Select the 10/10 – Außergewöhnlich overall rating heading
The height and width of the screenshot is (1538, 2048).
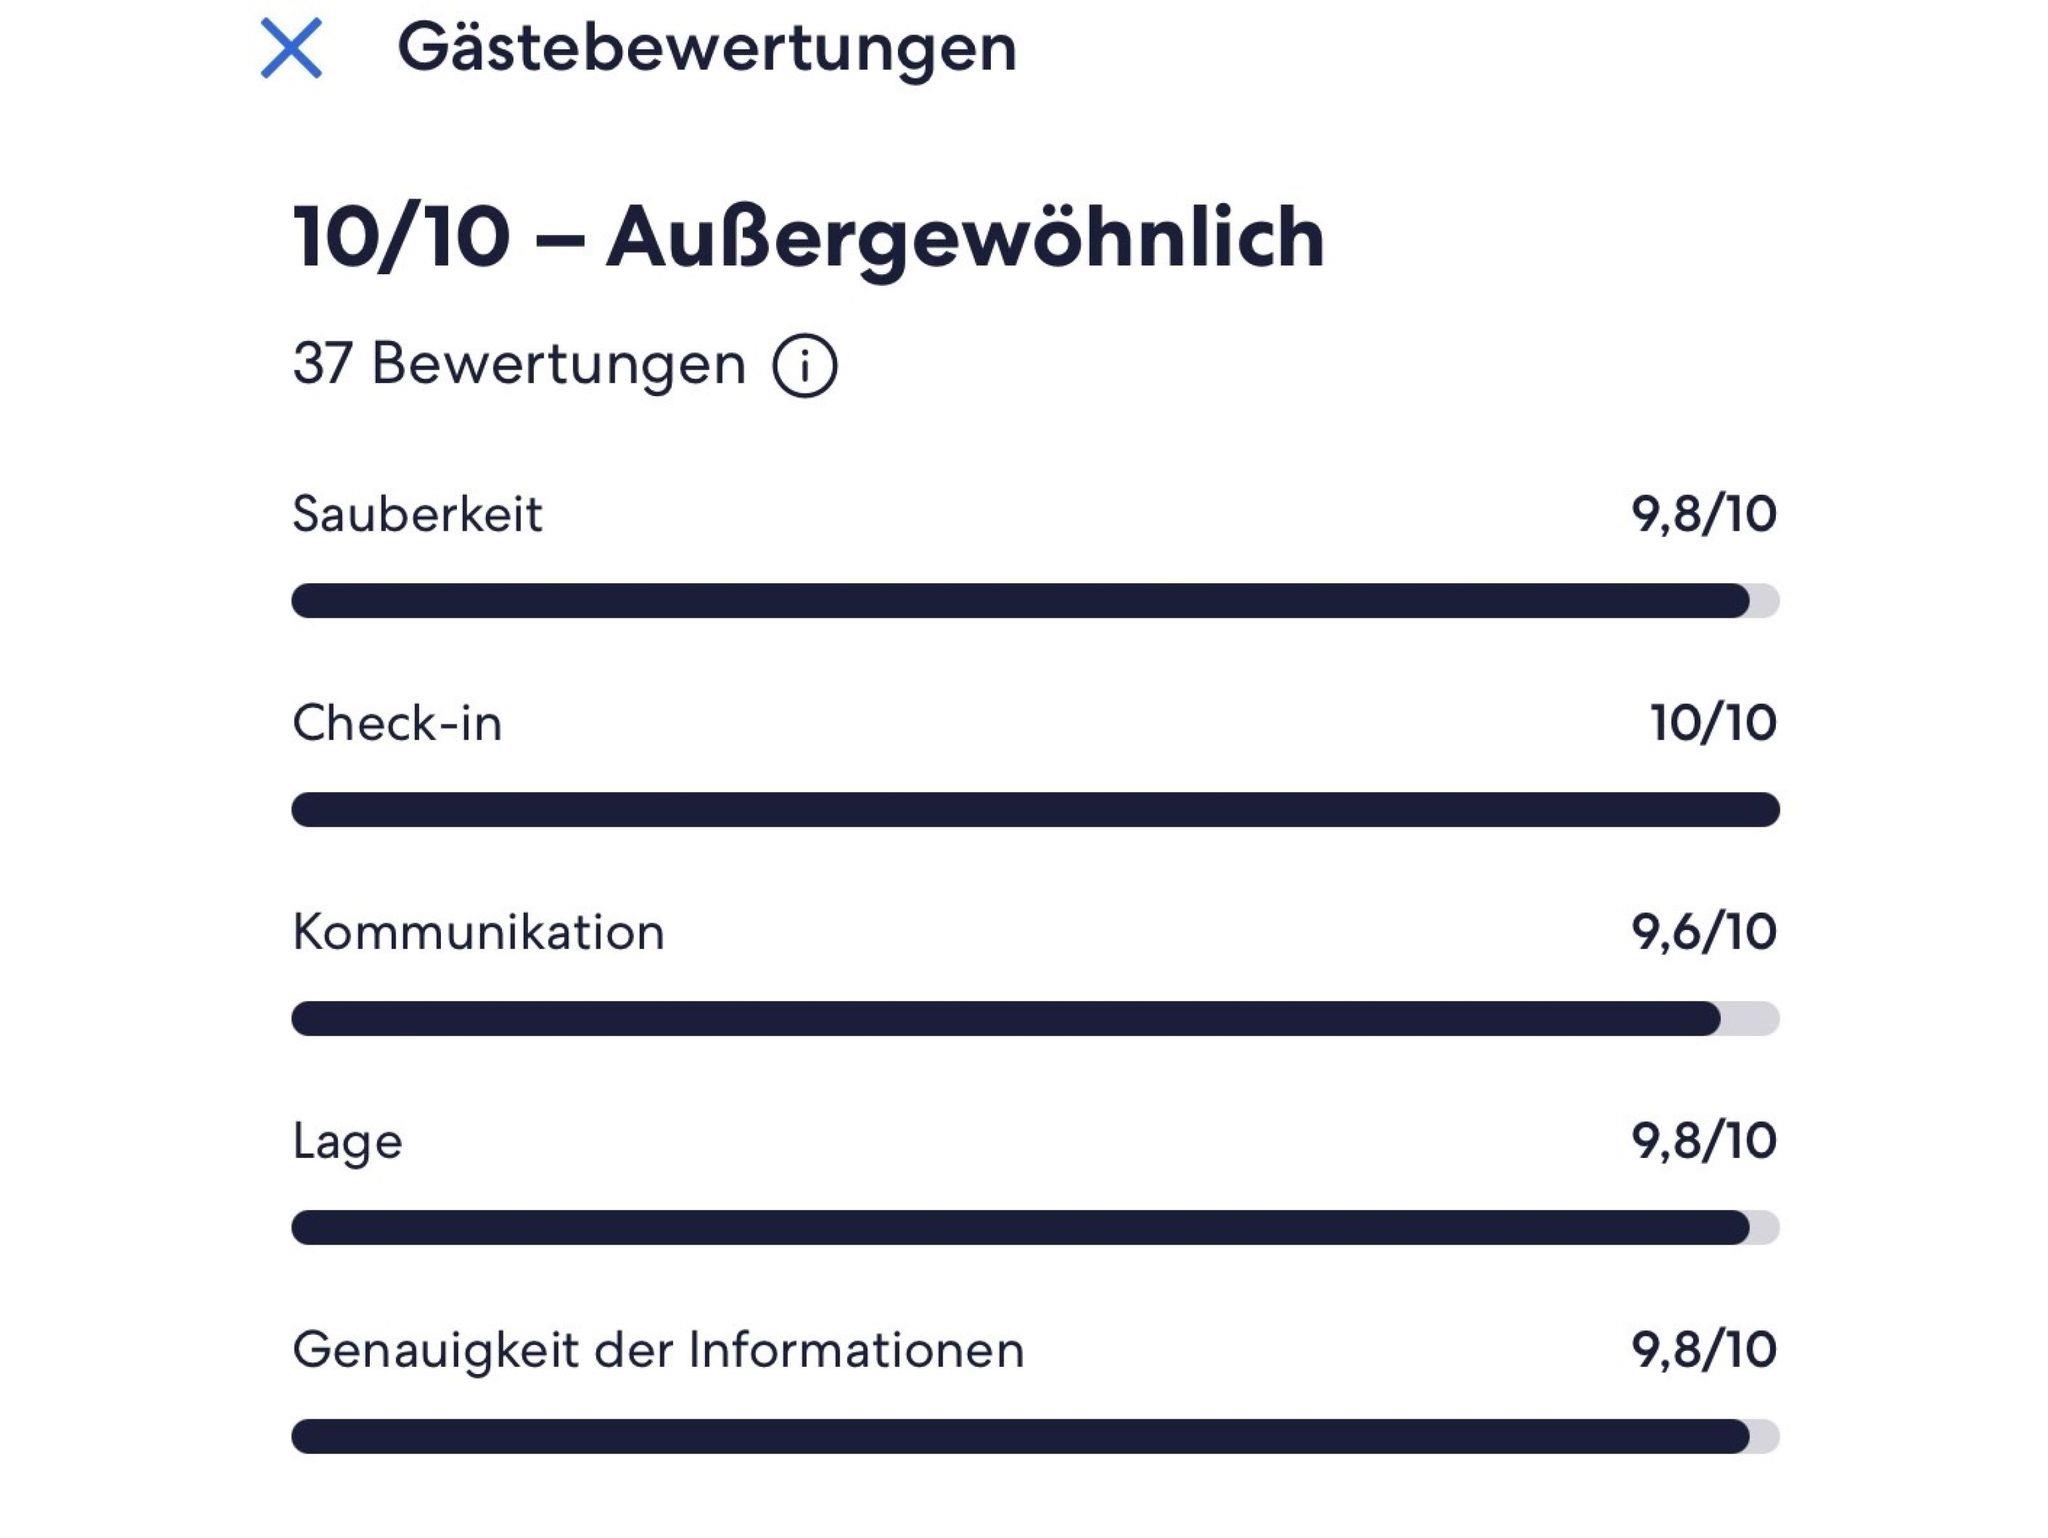[x=808, y=238]
